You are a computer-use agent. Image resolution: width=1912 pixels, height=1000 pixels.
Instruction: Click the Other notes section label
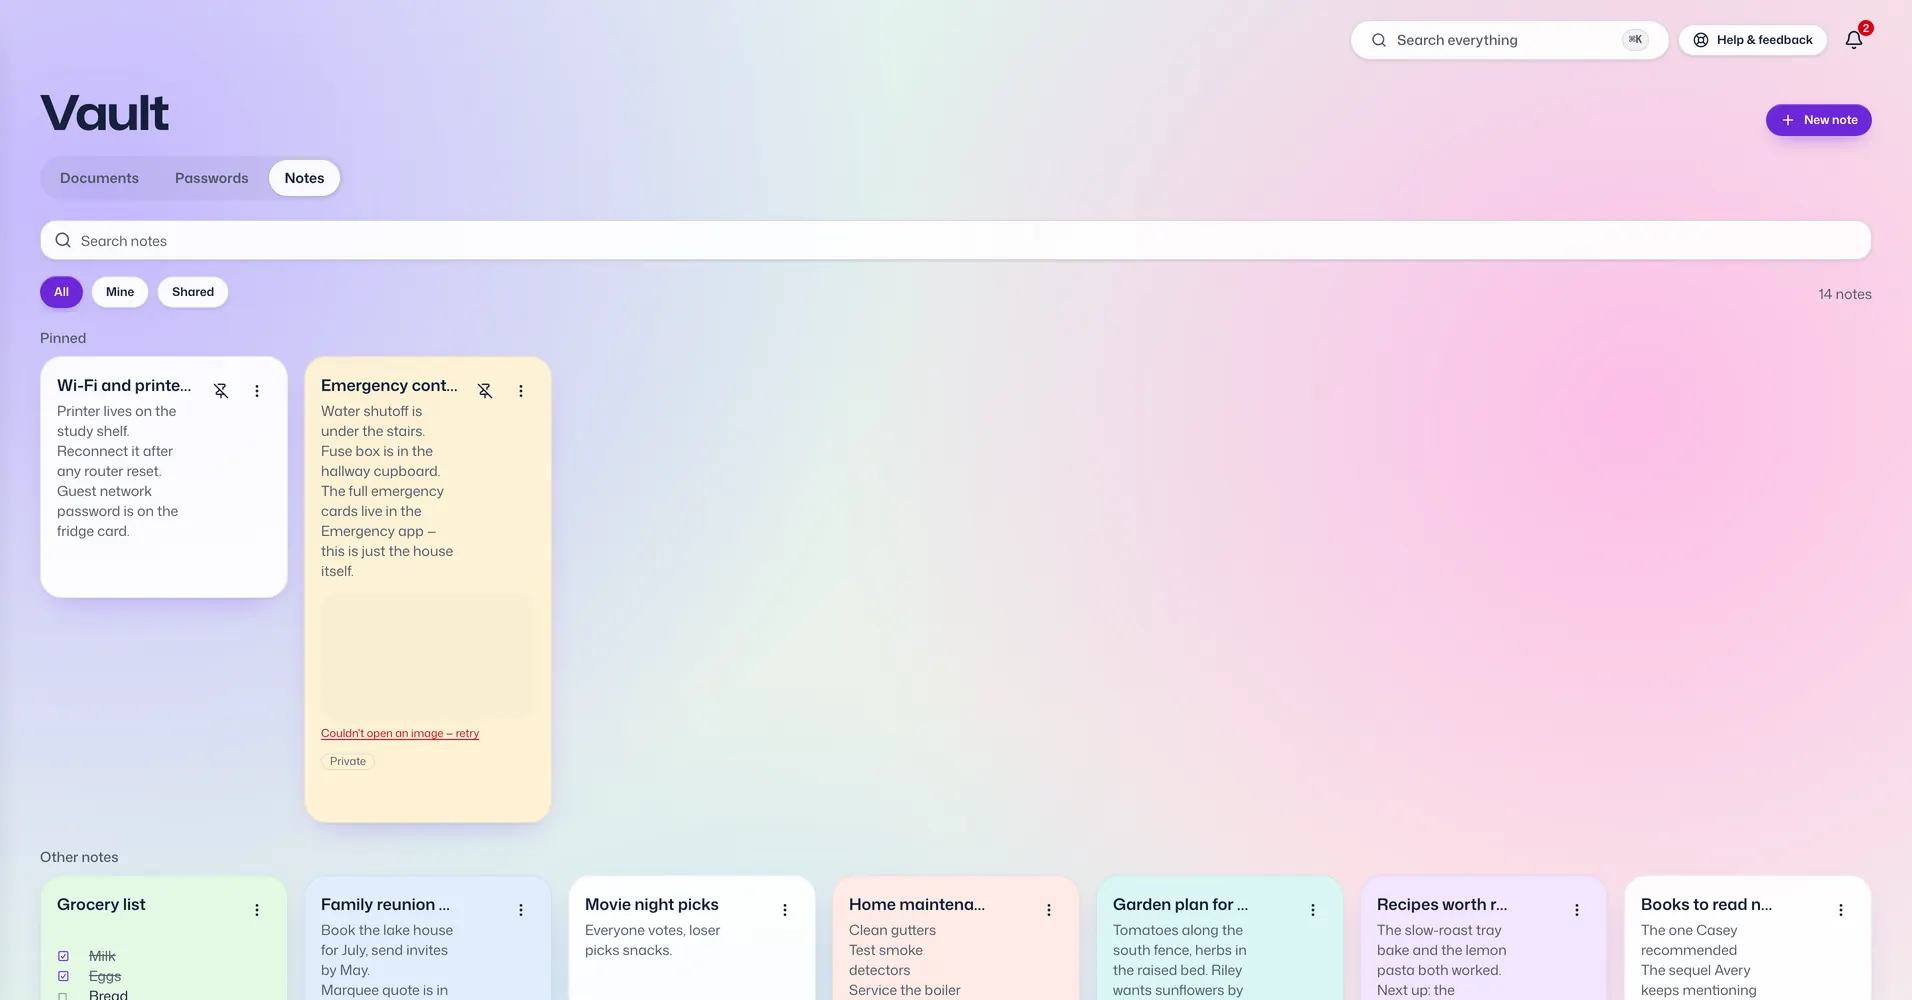tap(79, 857)
